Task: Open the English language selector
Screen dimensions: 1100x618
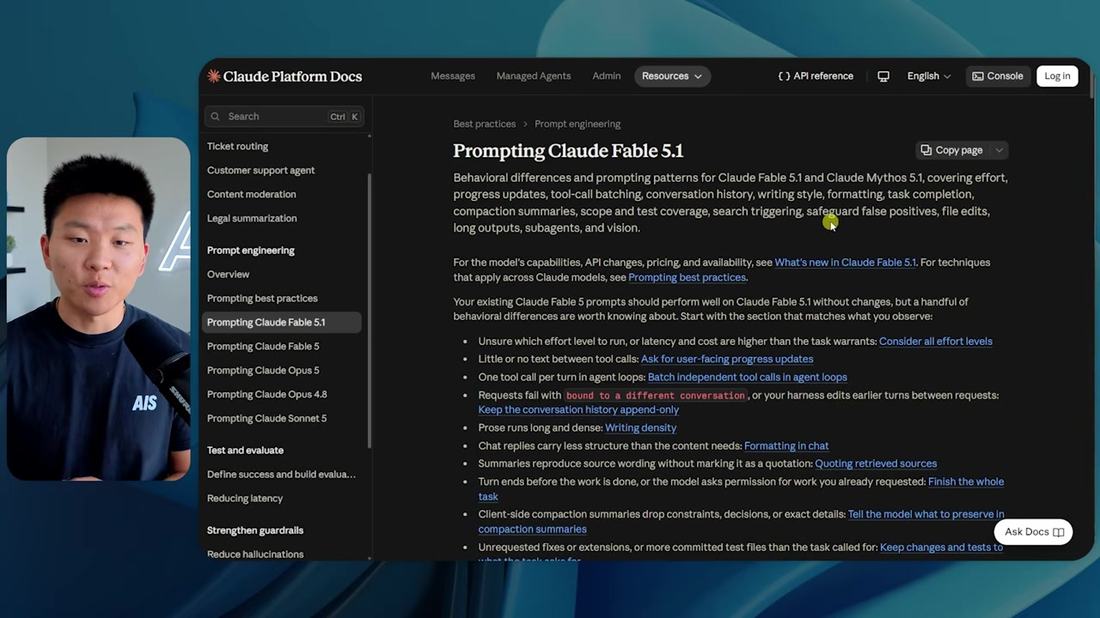Action: (929, 76)
